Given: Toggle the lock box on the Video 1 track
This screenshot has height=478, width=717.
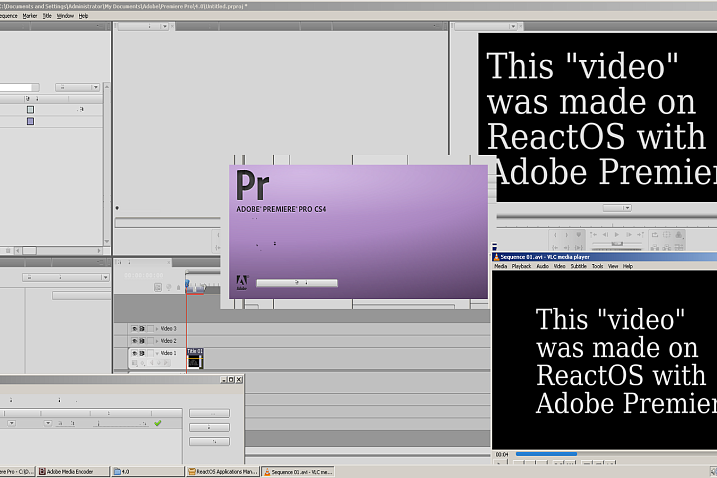Looking at the screenshot, I should [150, 354].
